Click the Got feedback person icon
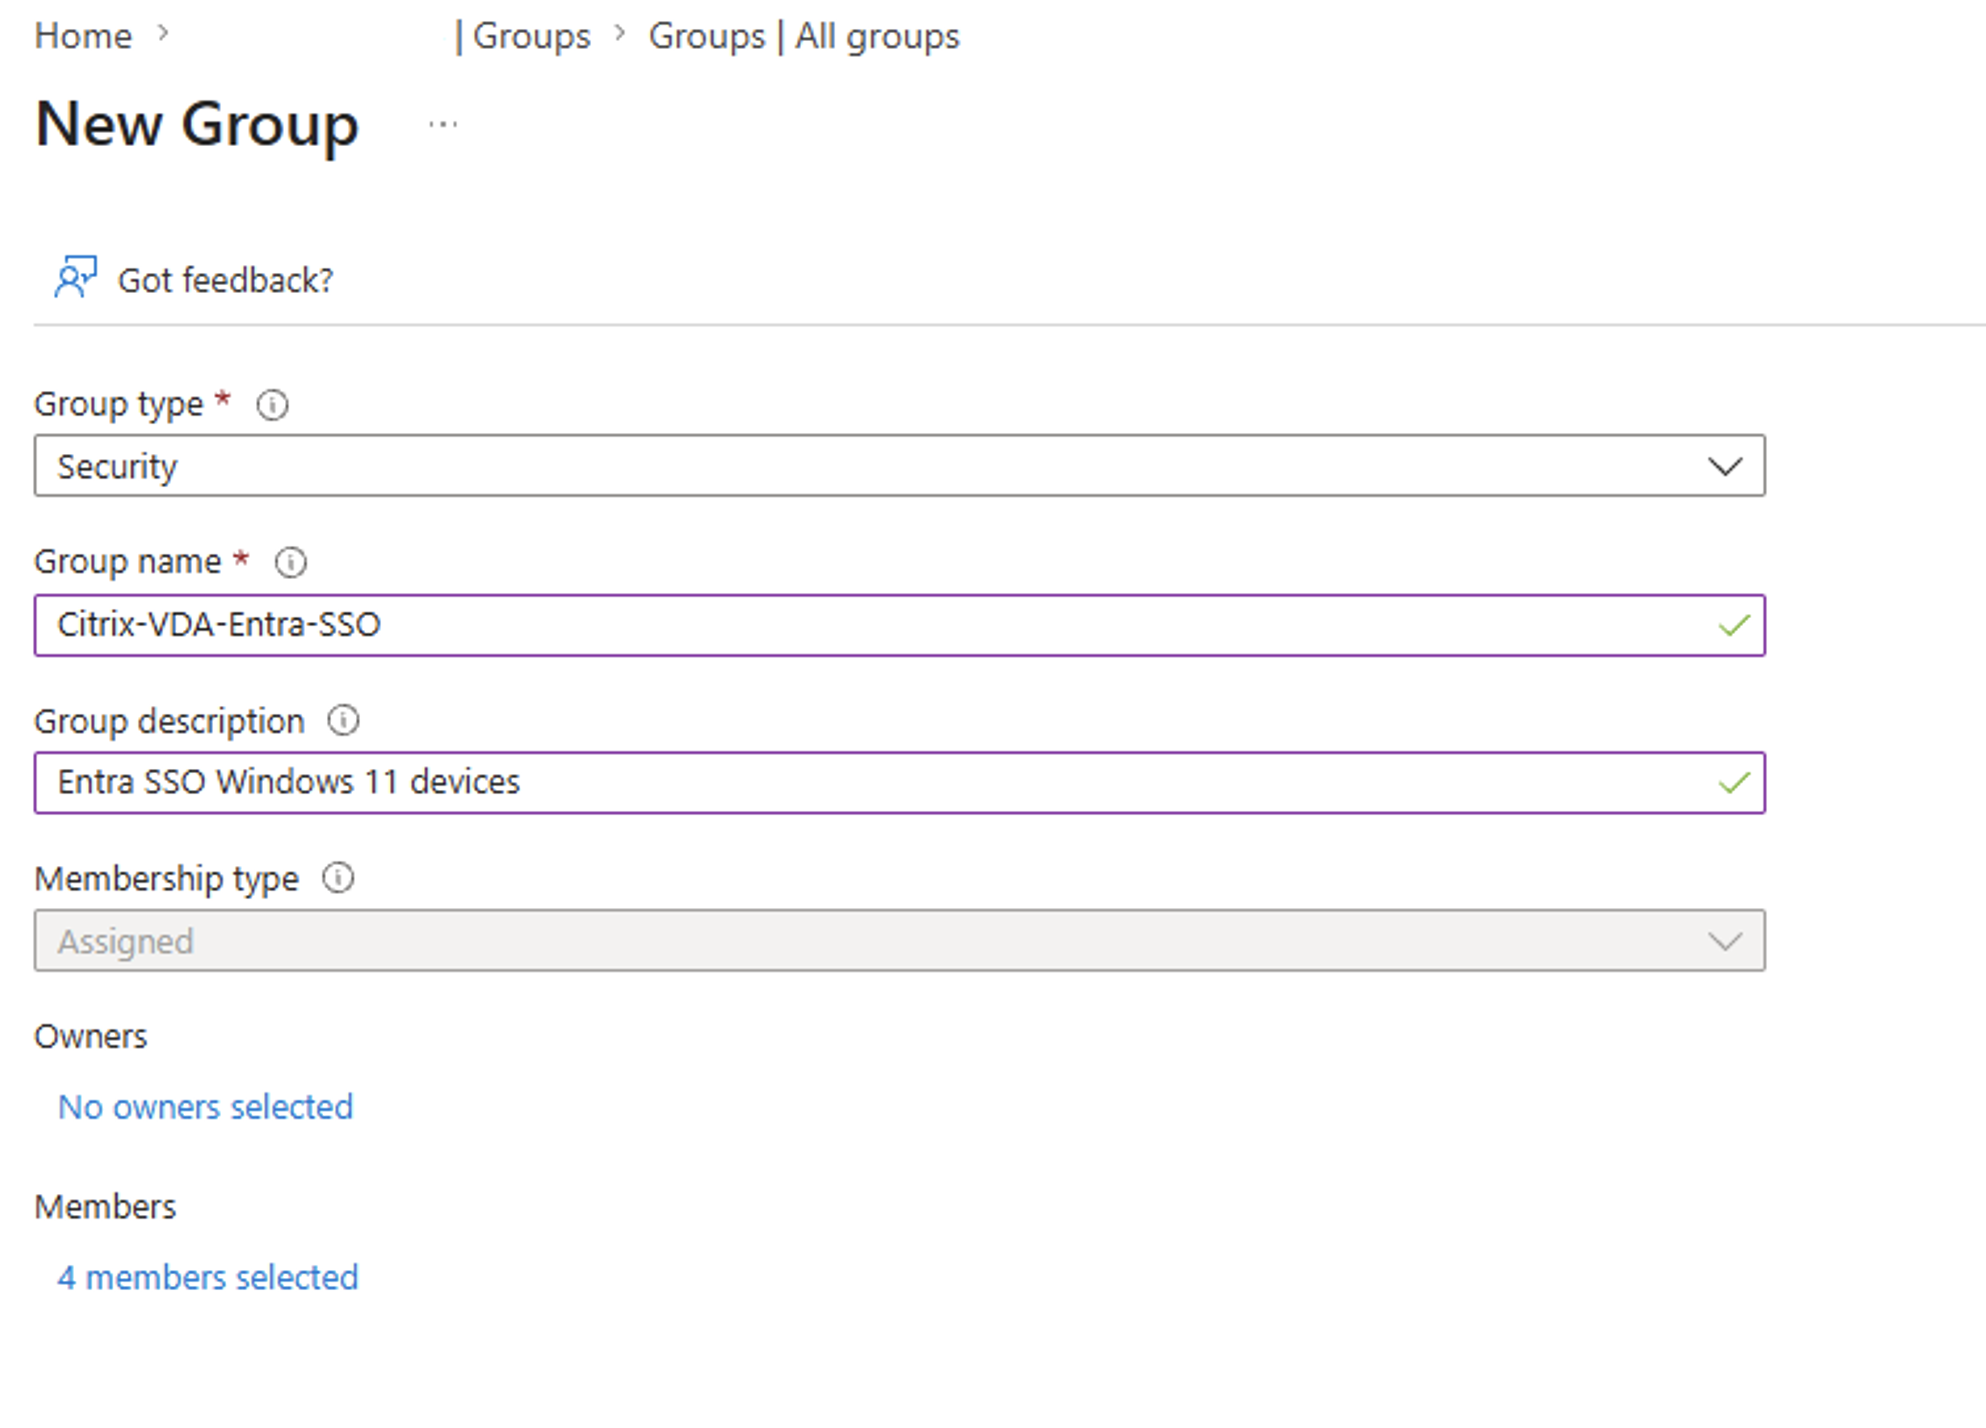 pos(75,278)
